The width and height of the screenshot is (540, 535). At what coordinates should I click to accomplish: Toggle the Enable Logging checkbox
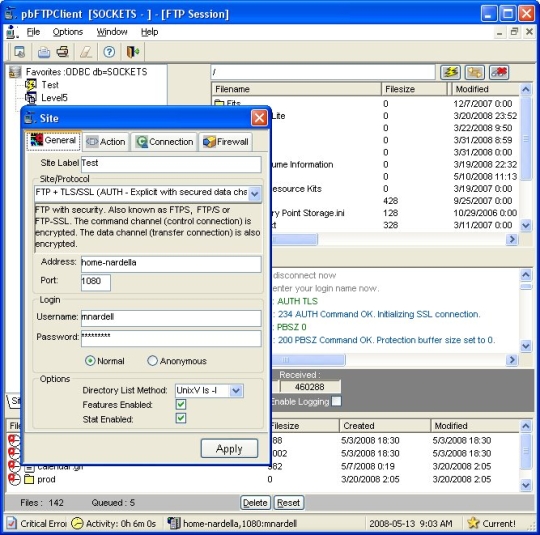click(x=336, y=401)
